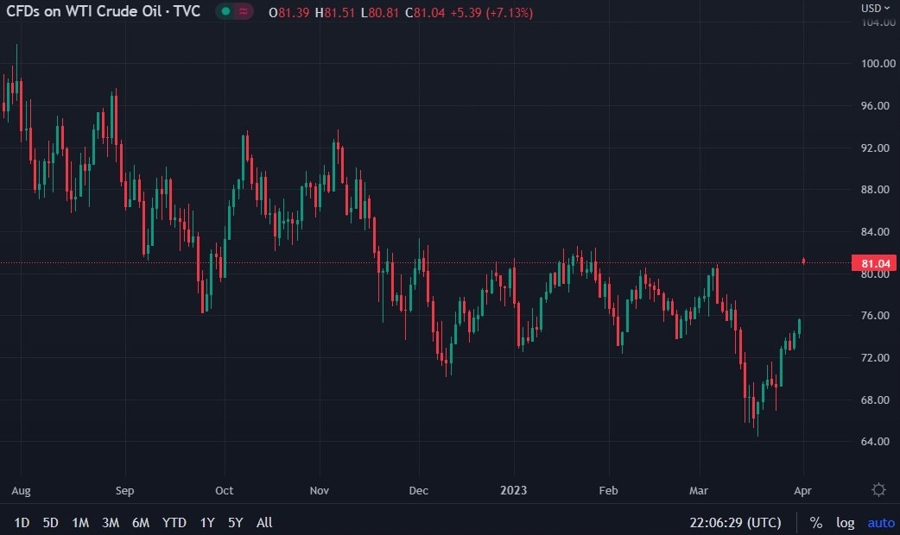Click the 92.00 price axis label
The width and height of the screenshot is (900, 535).
click(x=875, y=148)
